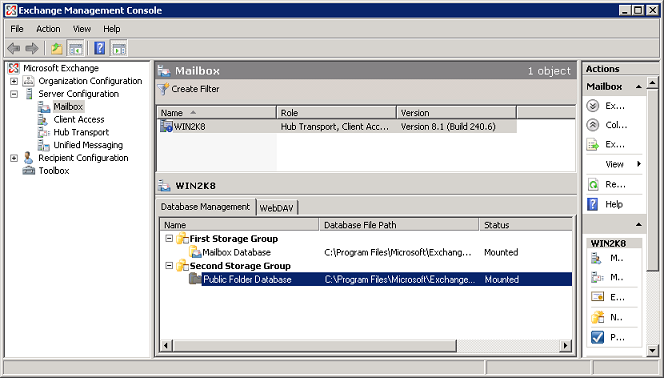
Task: Toggle the show/hide action pane icon
Action: [119, 48]
